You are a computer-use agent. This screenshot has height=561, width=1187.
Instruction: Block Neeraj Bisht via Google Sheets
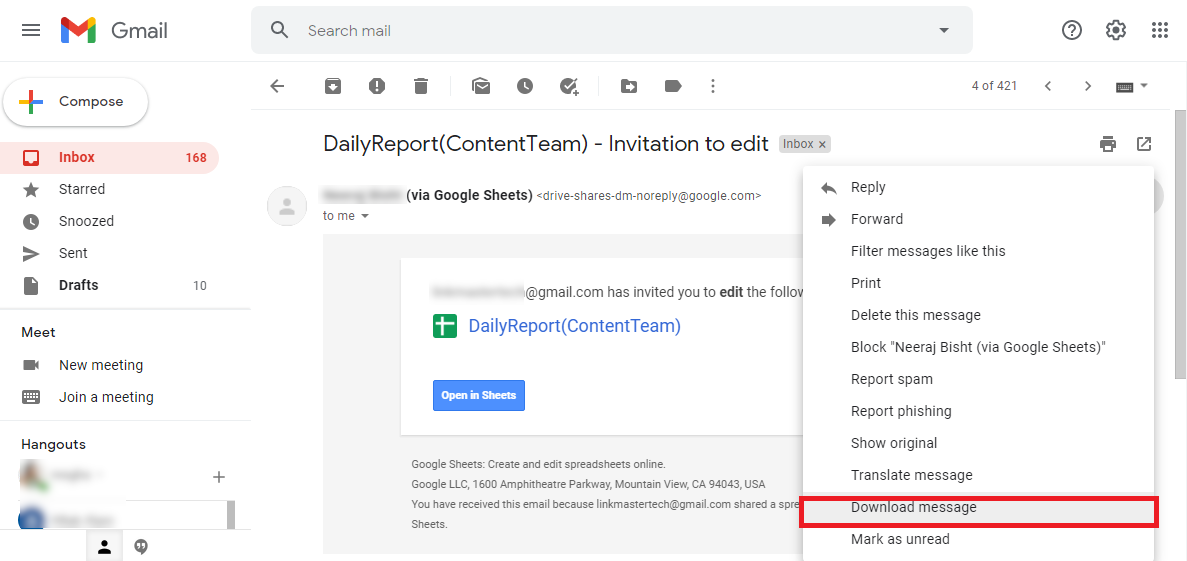click(x=978, y=347)
